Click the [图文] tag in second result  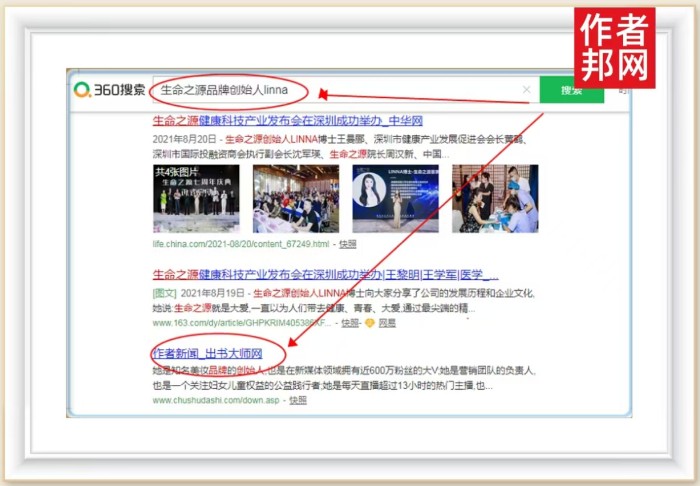click(x=165, y=293)
